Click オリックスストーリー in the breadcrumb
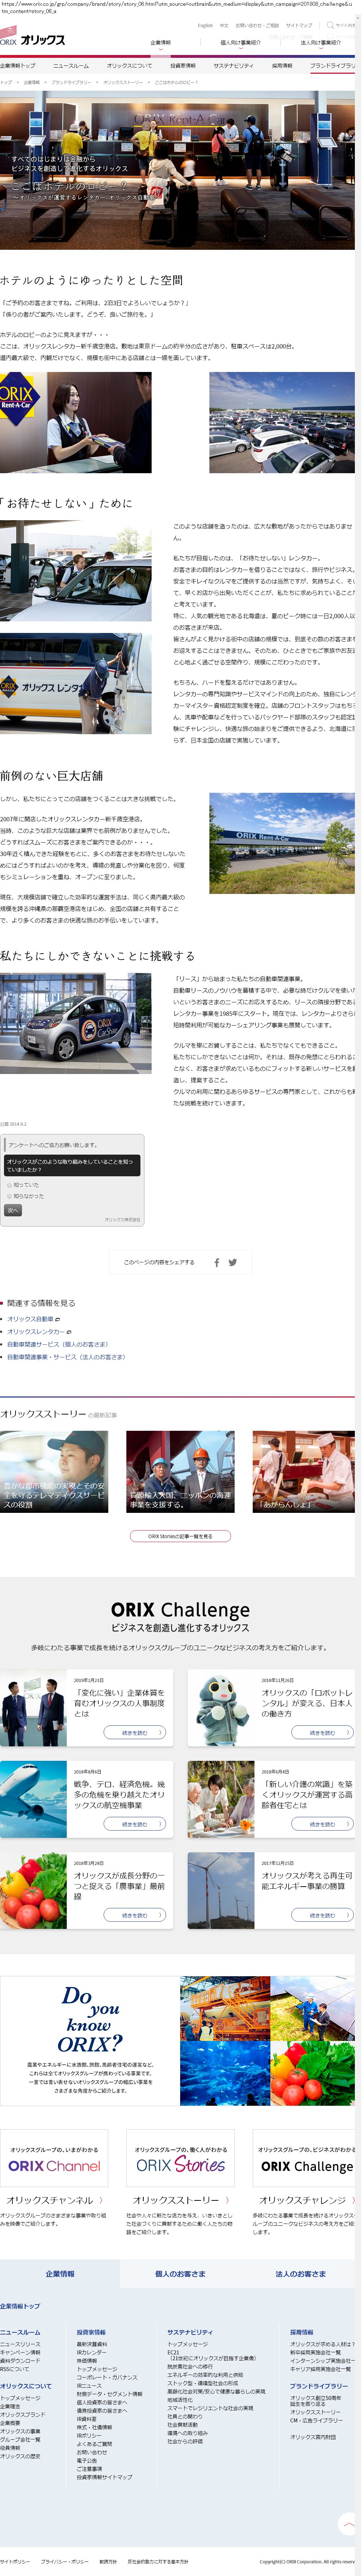This screenshot has width=361, height=2576. tap(123, 82)
